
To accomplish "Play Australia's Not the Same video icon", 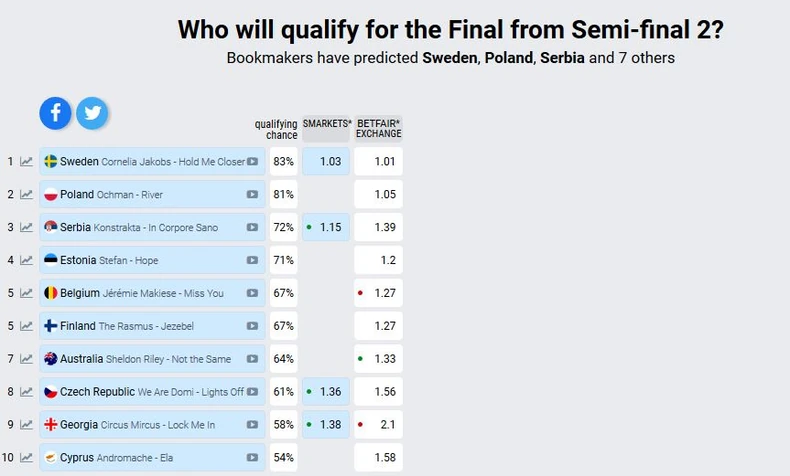I will (253, 359).
